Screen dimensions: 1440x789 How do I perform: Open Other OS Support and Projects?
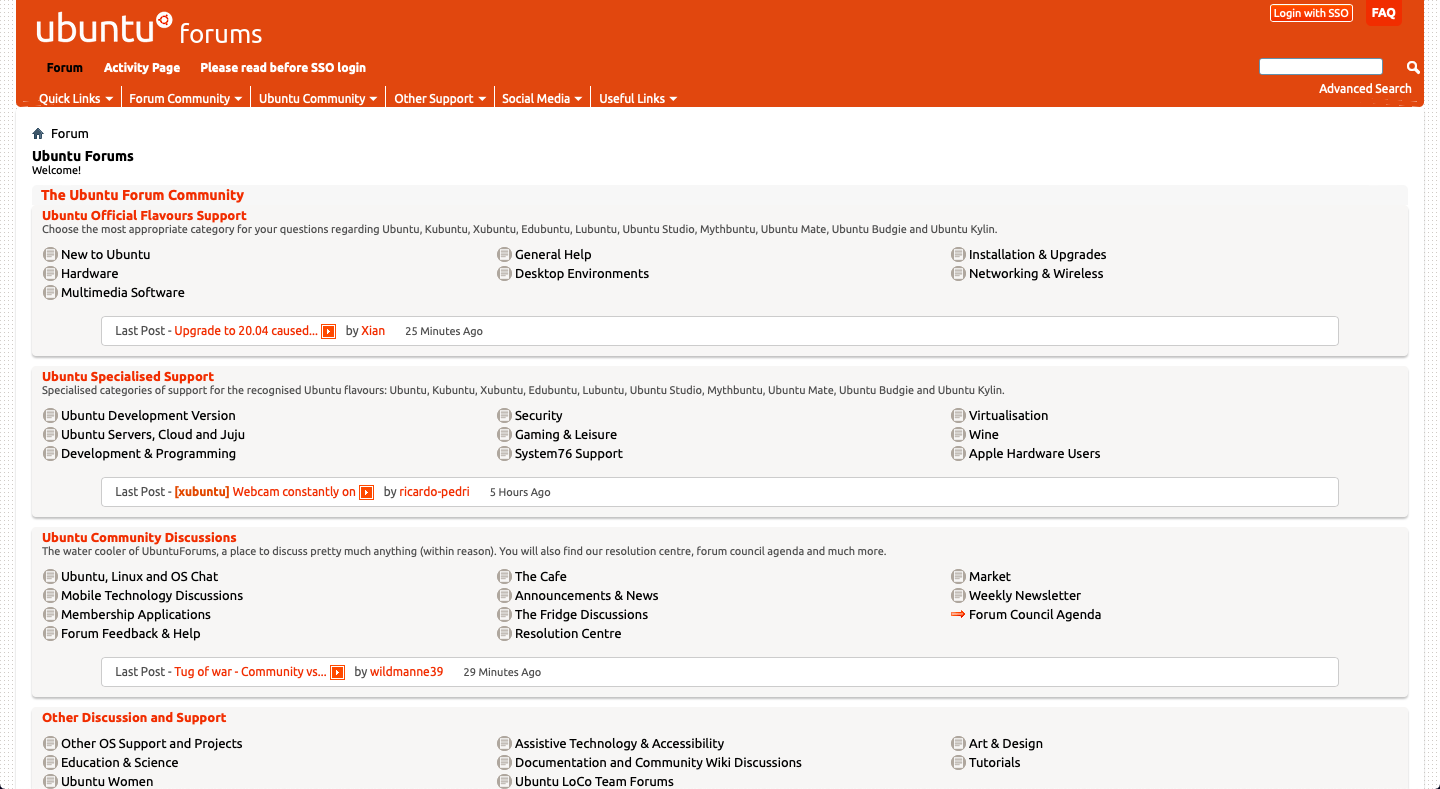pos(152,744)
